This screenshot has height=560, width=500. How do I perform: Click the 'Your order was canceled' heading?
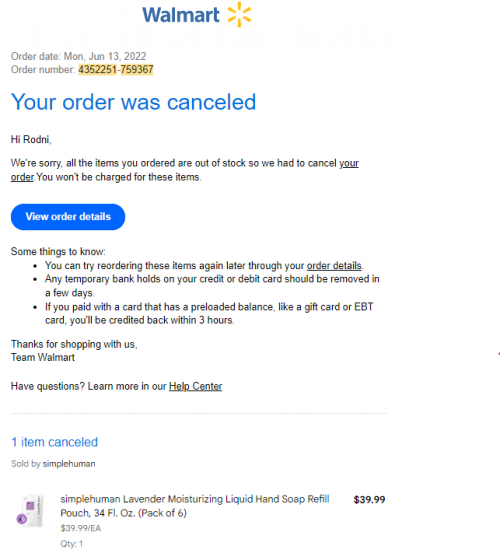pos(134,102)
